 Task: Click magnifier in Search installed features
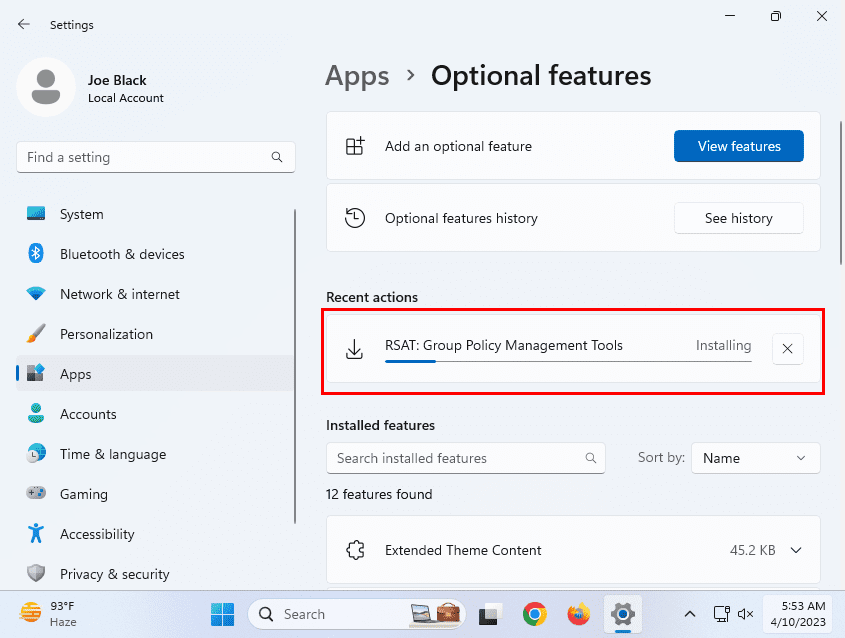[x=591, y=458]
